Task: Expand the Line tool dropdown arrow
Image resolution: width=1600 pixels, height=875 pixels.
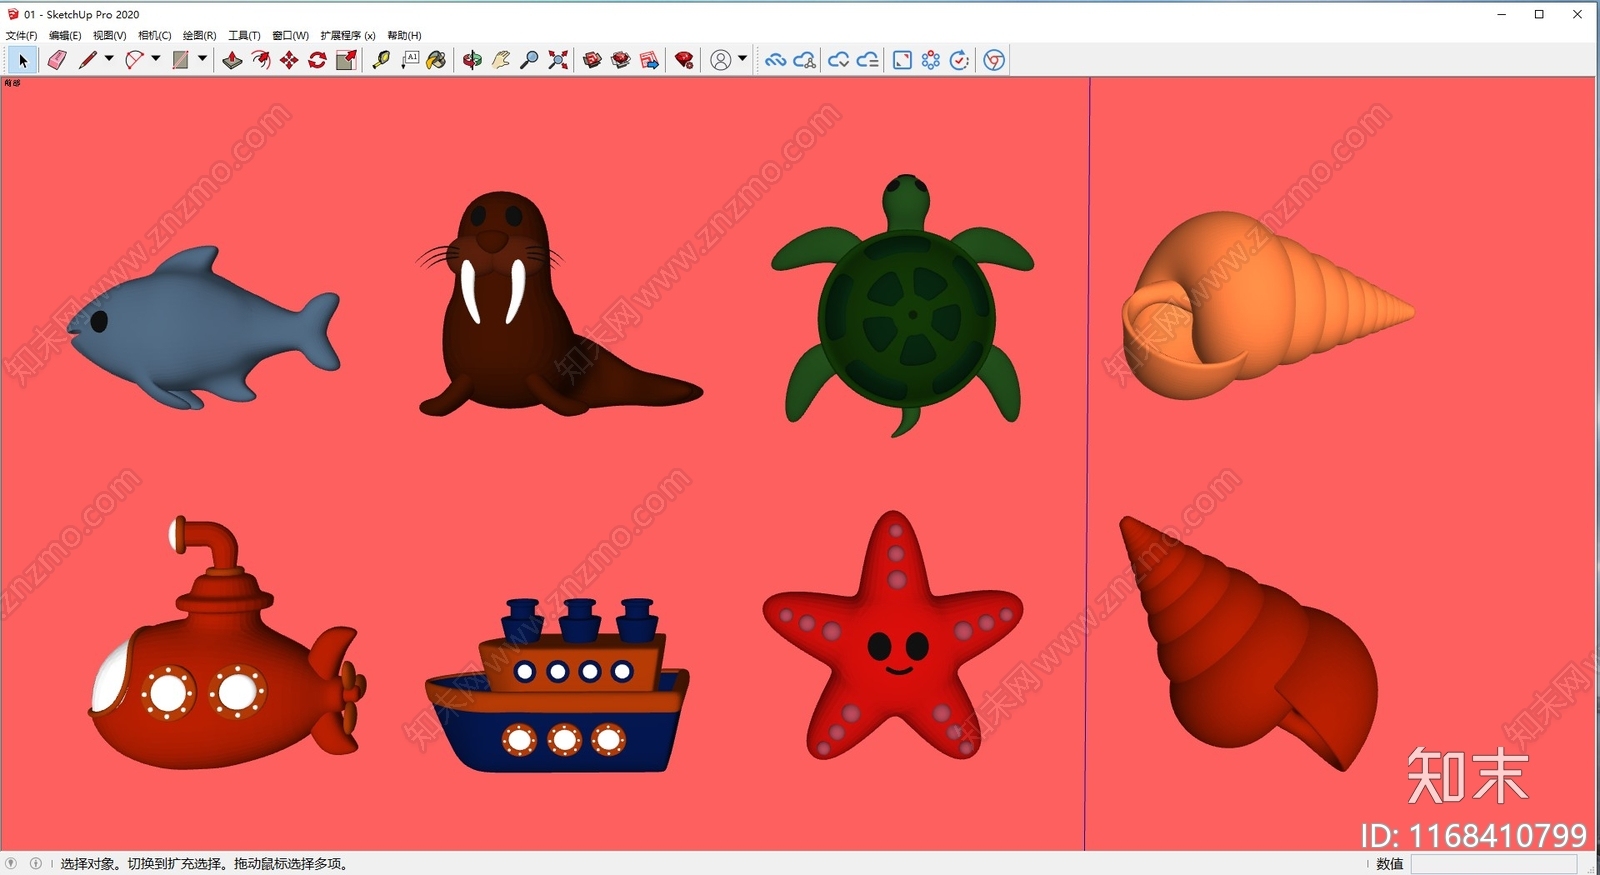Action: 109,59
